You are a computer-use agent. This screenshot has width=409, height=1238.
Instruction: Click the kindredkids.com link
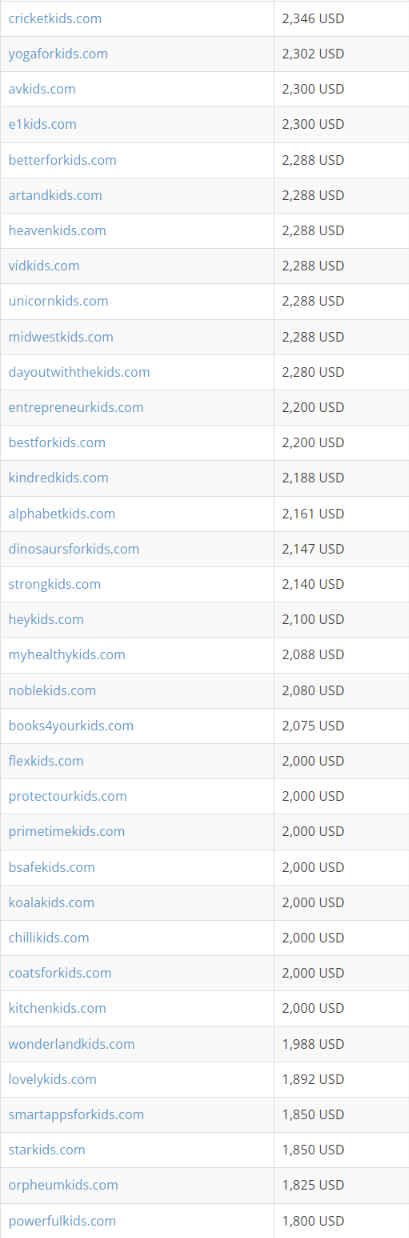click(x=58, y=478)
